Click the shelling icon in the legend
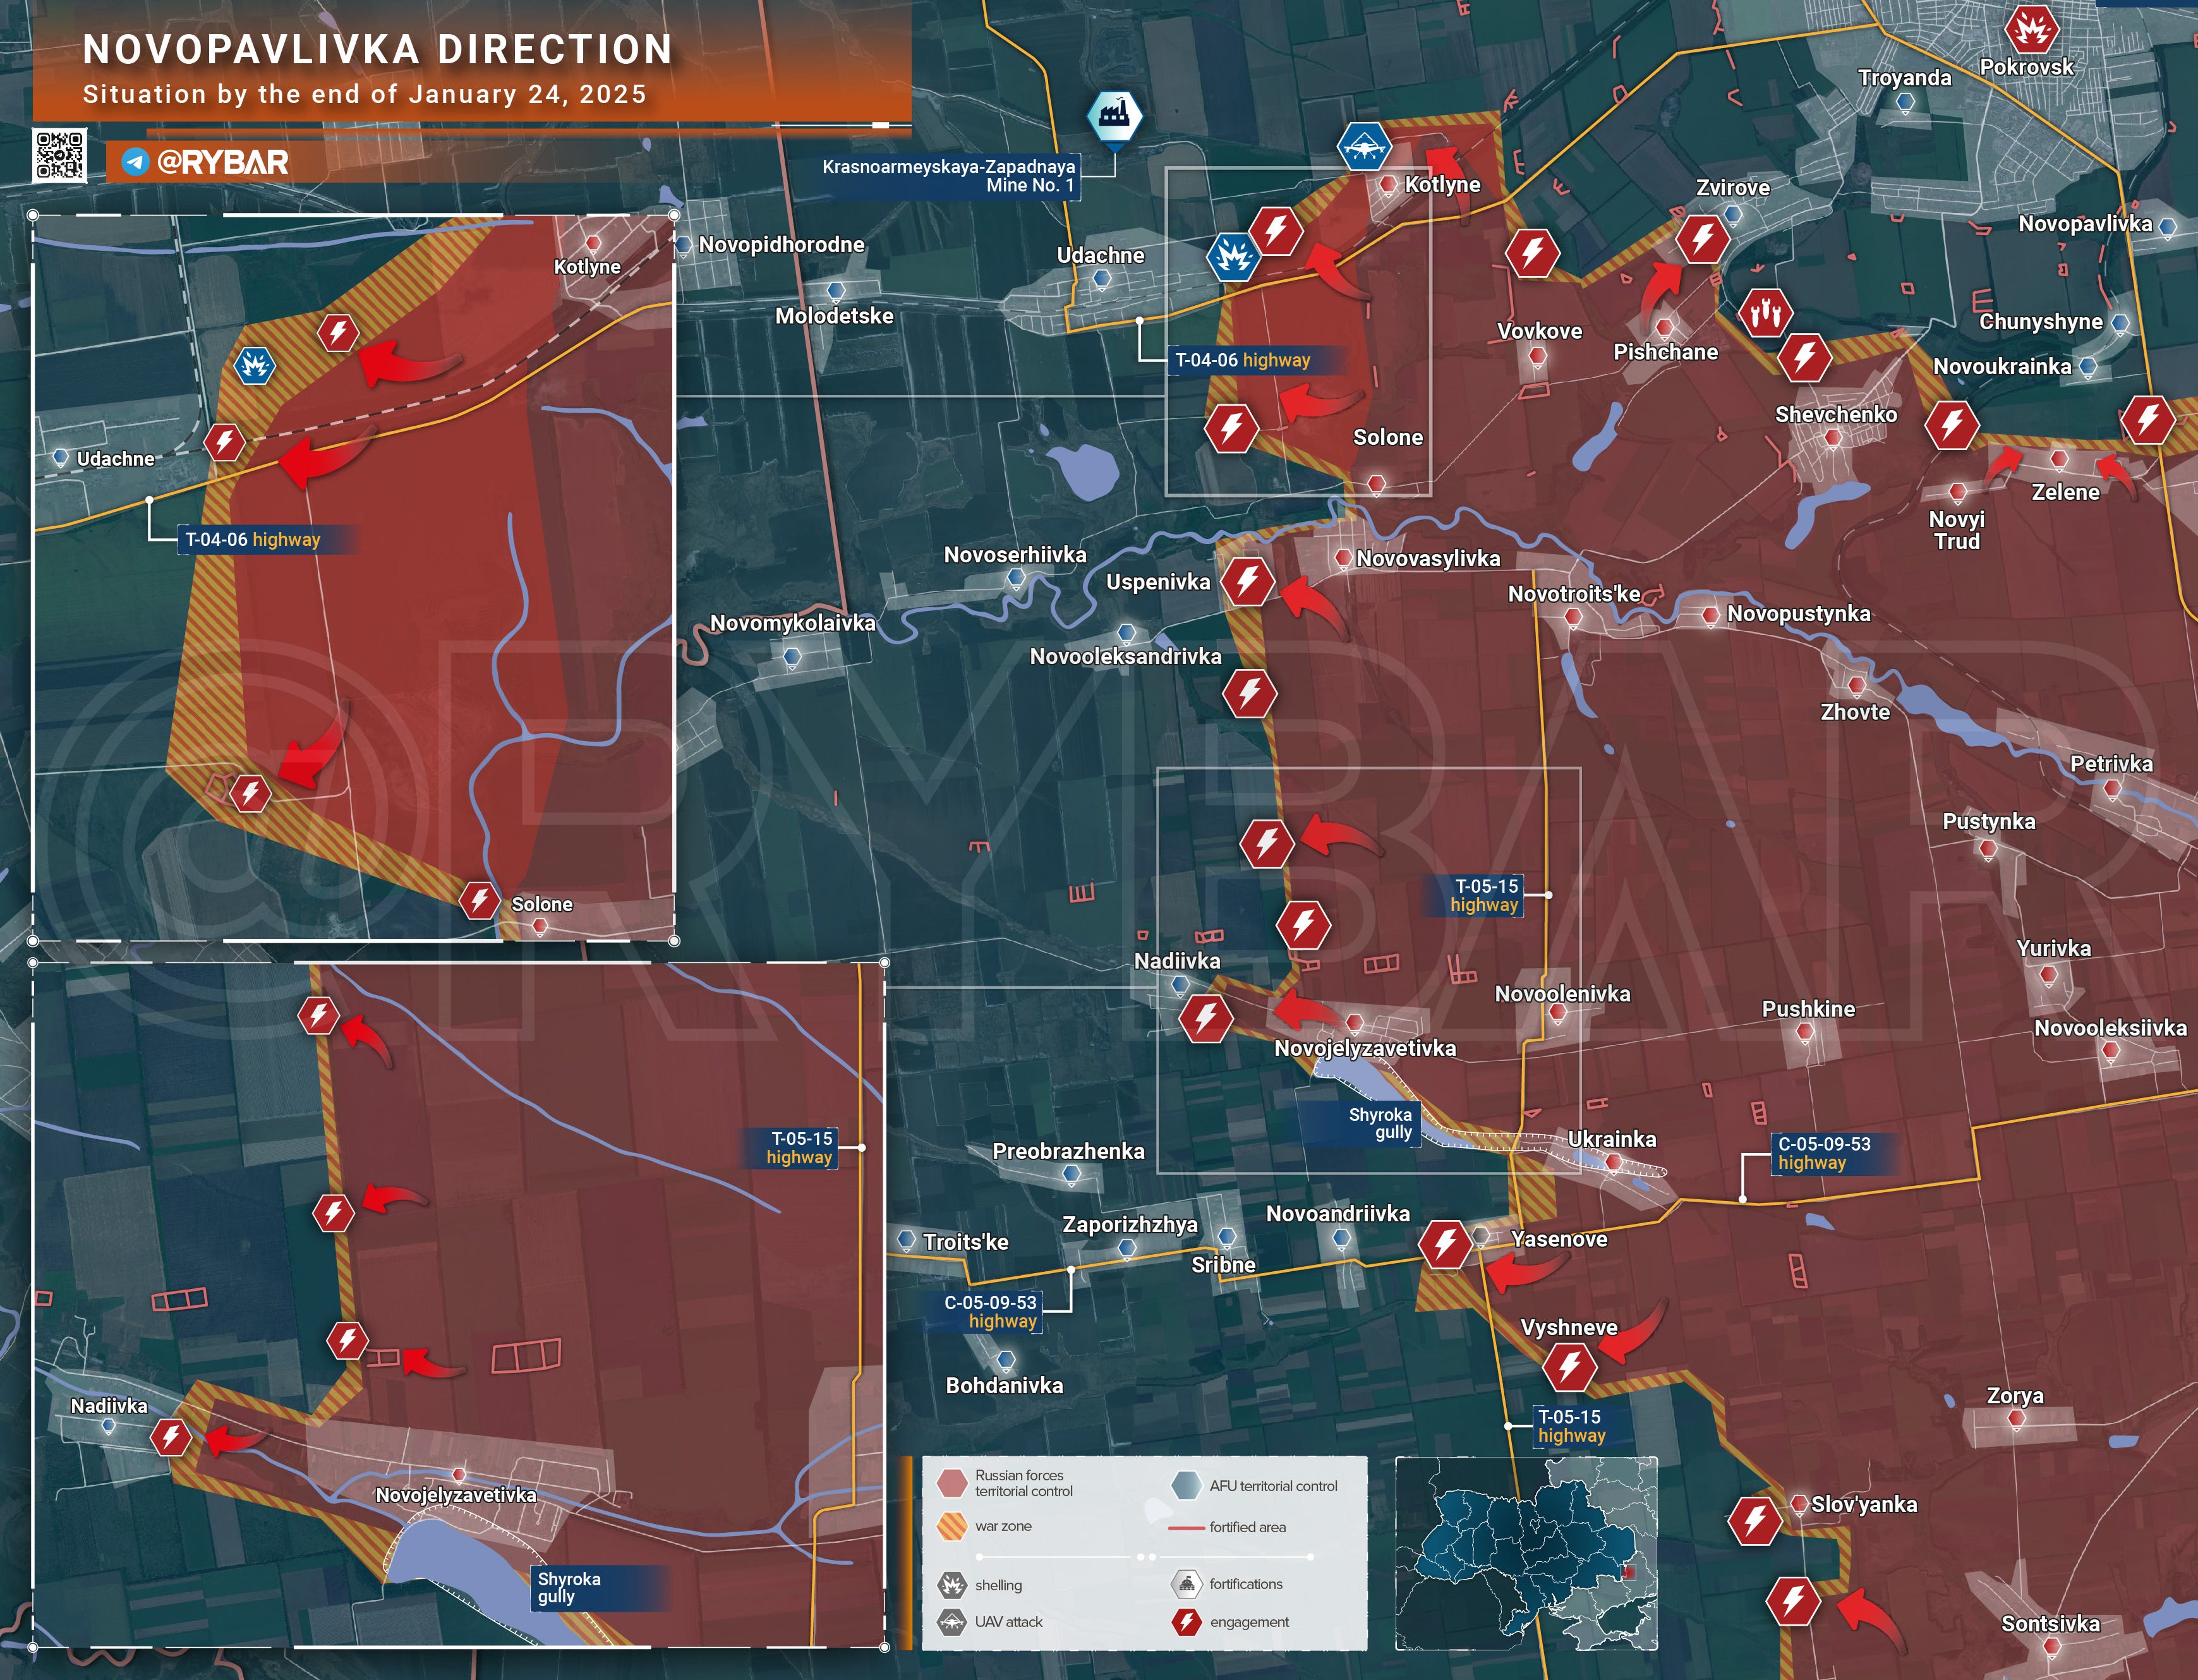The width and height of the screenshot is (2198, 1680). coord(951,1585)
